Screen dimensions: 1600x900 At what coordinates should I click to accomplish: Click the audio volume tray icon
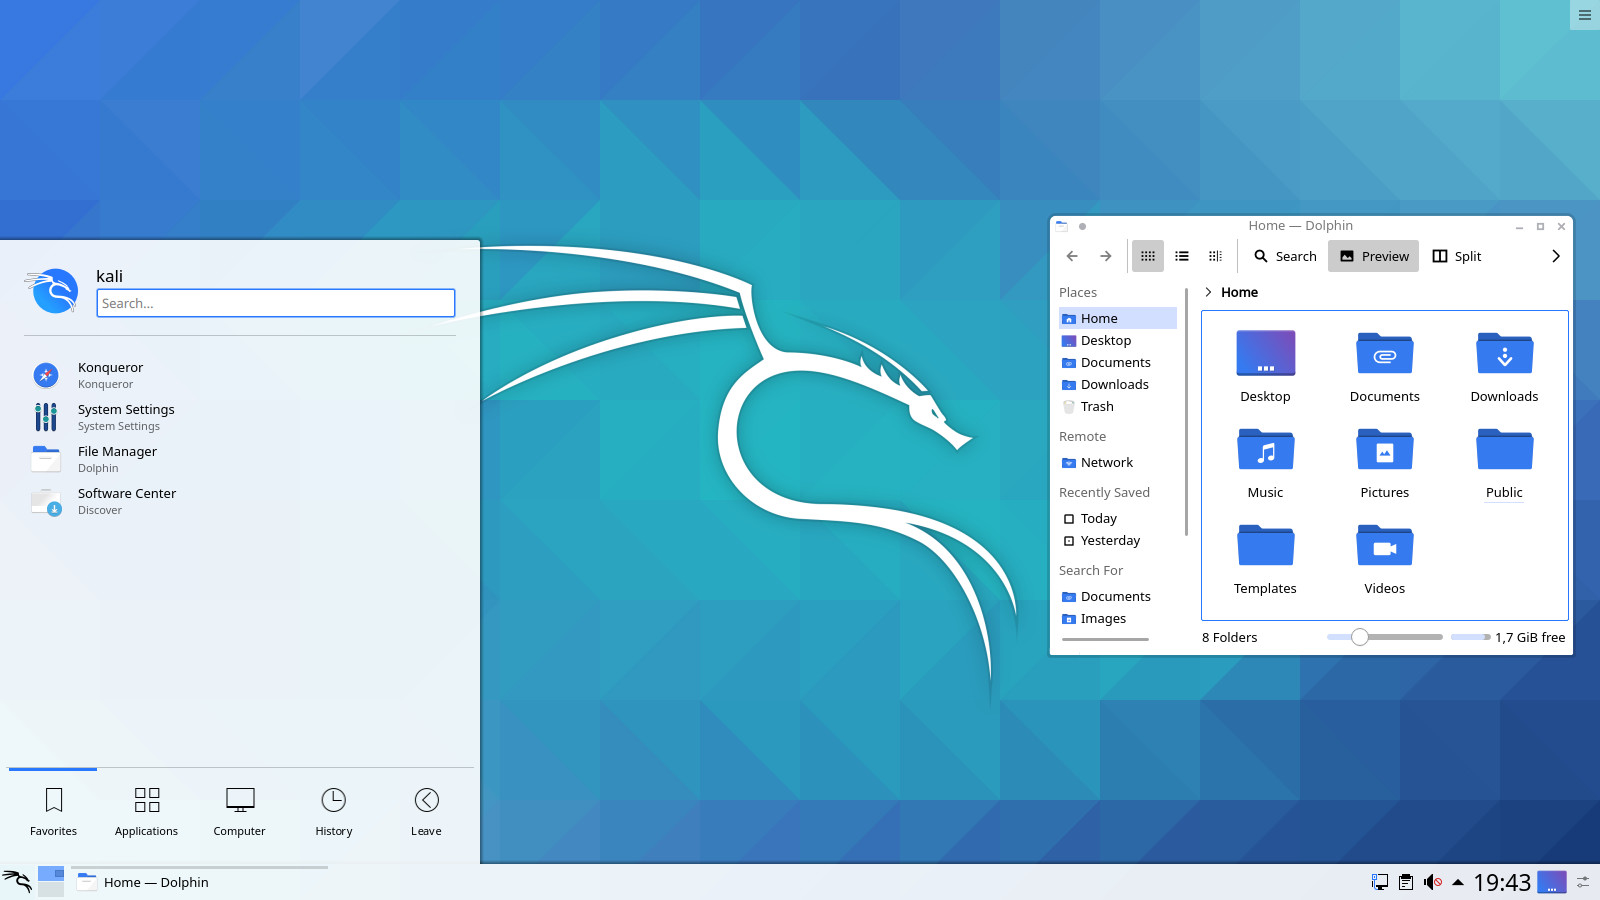[1432, 882]
